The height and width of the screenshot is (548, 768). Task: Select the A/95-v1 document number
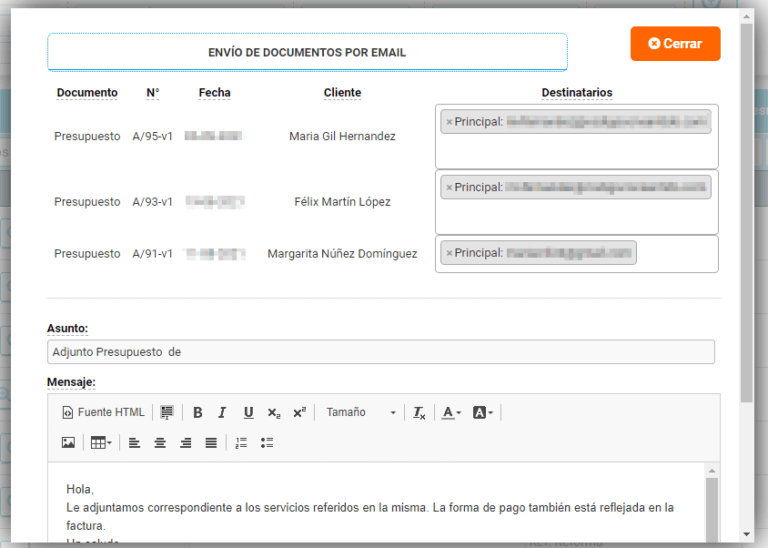pyautogui.click(x=152, y=136)
